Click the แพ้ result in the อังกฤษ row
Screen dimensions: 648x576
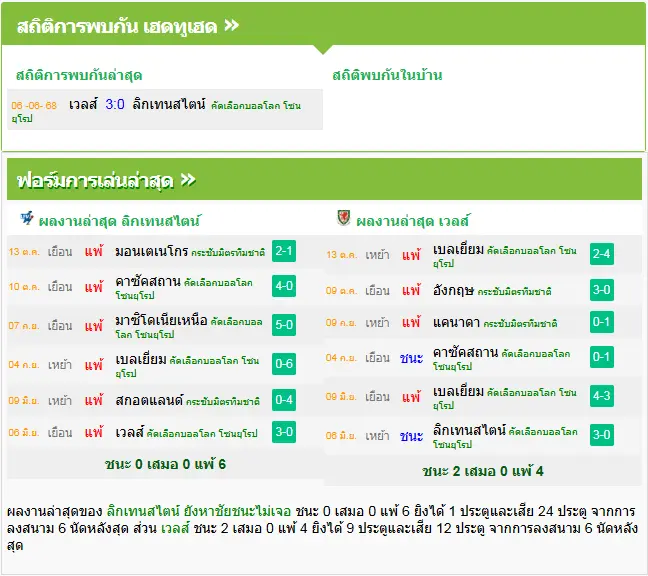pyautogui.click(x=411, y=290)
